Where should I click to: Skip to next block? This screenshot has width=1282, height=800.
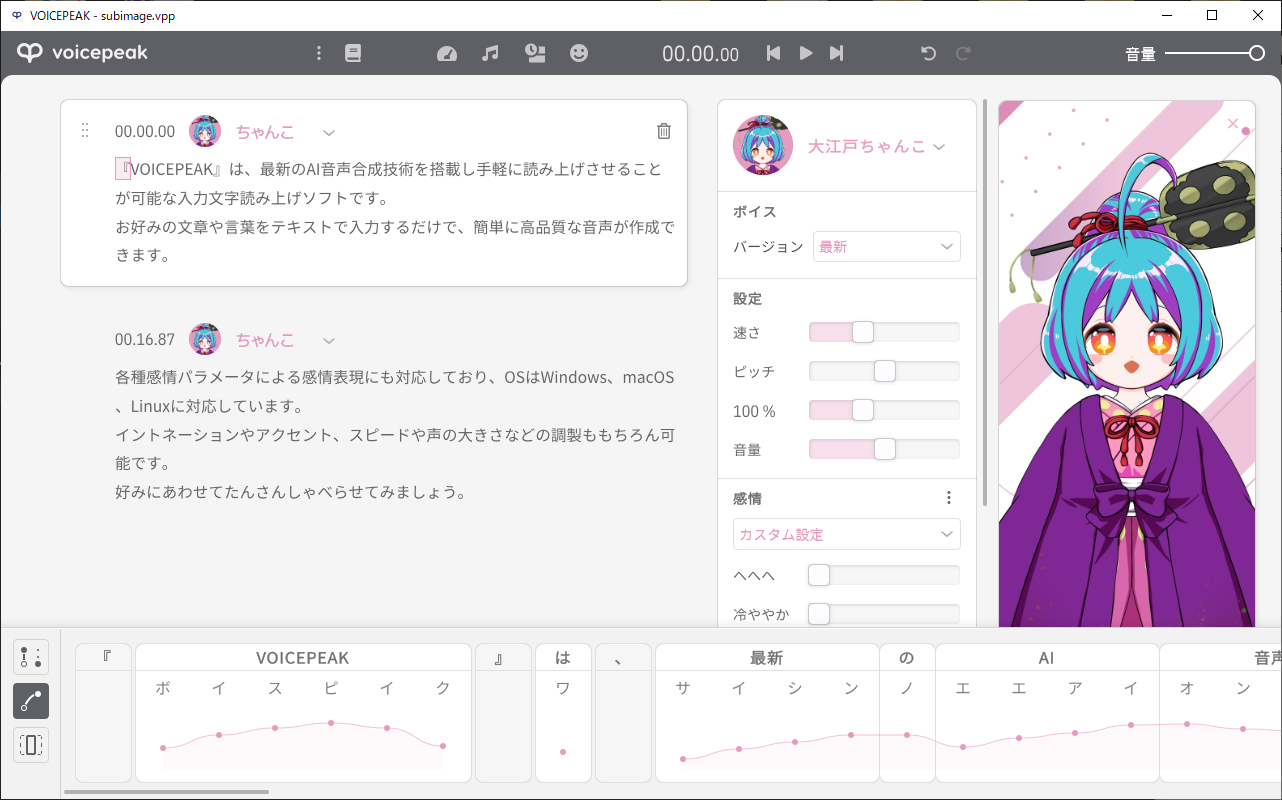pyautogui.click(x=837, y=53)
